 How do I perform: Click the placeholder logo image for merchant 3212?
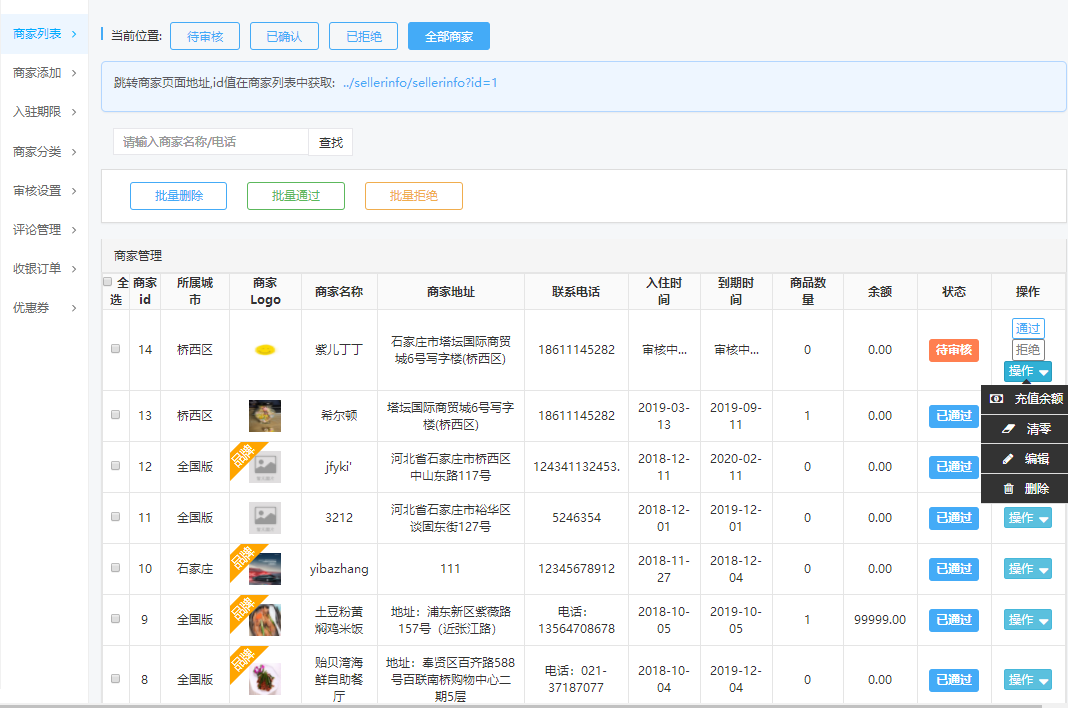coord(265,518)
